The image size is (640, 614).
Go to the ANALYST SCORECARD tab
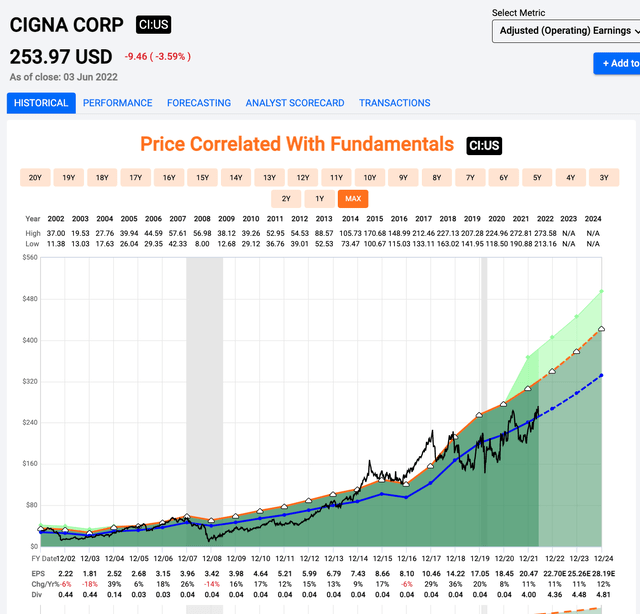tap(295, 103)
